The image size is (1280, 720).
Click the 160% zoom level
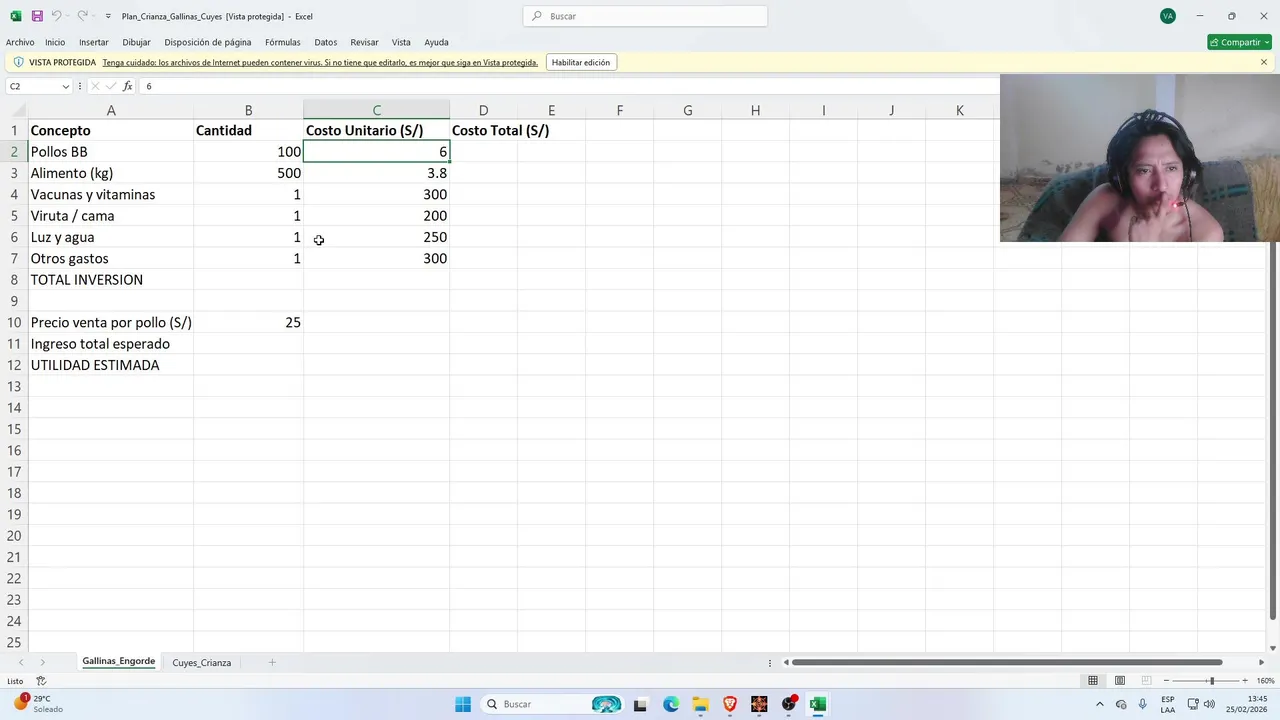pyautogui.click(x=1265, y=681)
